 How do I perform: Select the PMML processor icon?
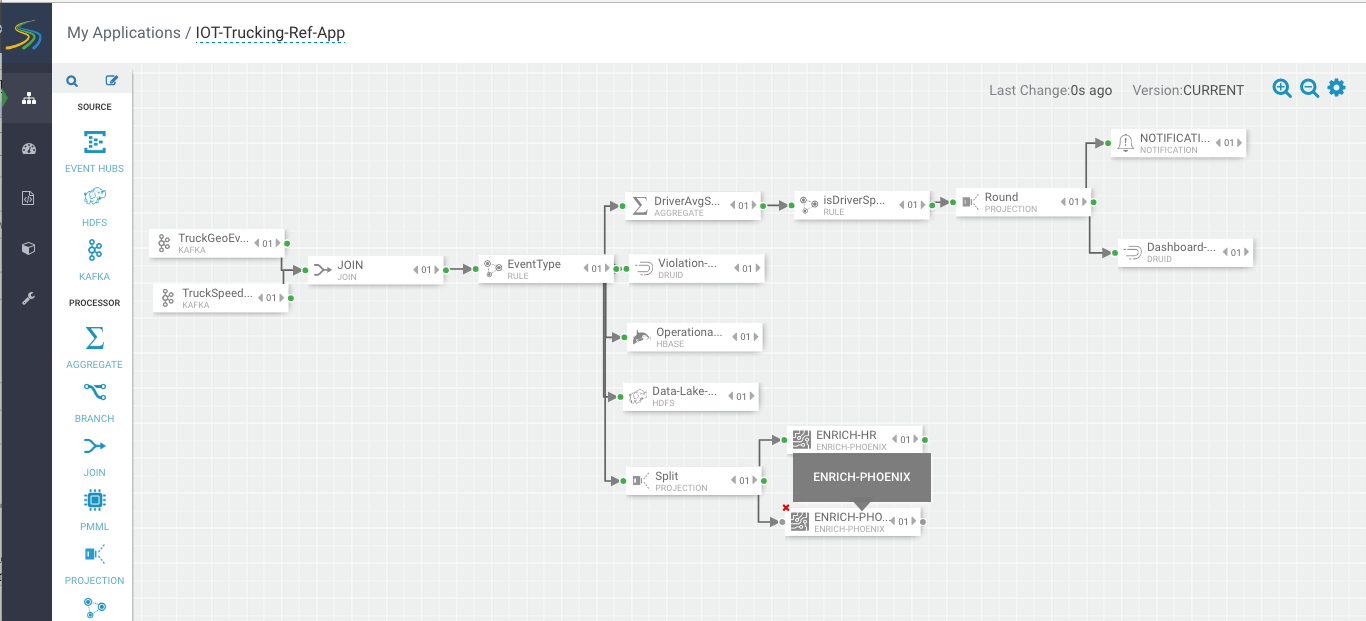point(95,500)
